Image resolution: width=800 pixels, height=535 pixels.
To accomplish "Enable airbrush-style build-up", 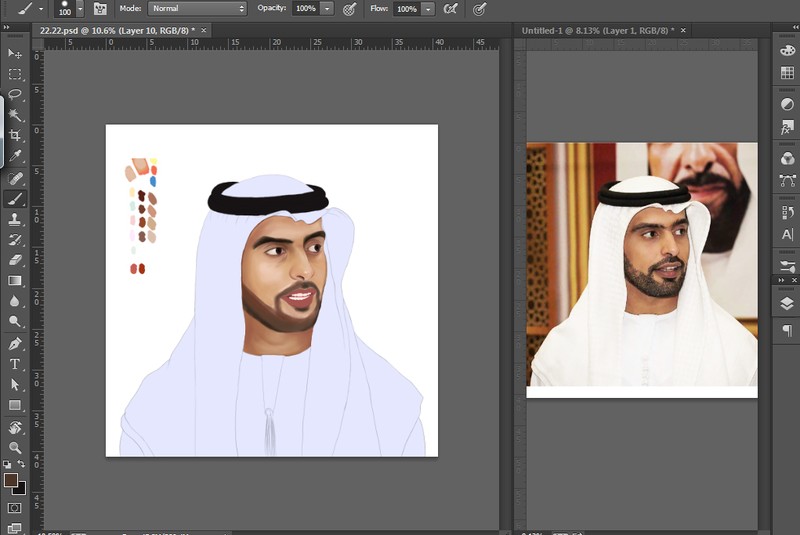I will click(451, 9).
